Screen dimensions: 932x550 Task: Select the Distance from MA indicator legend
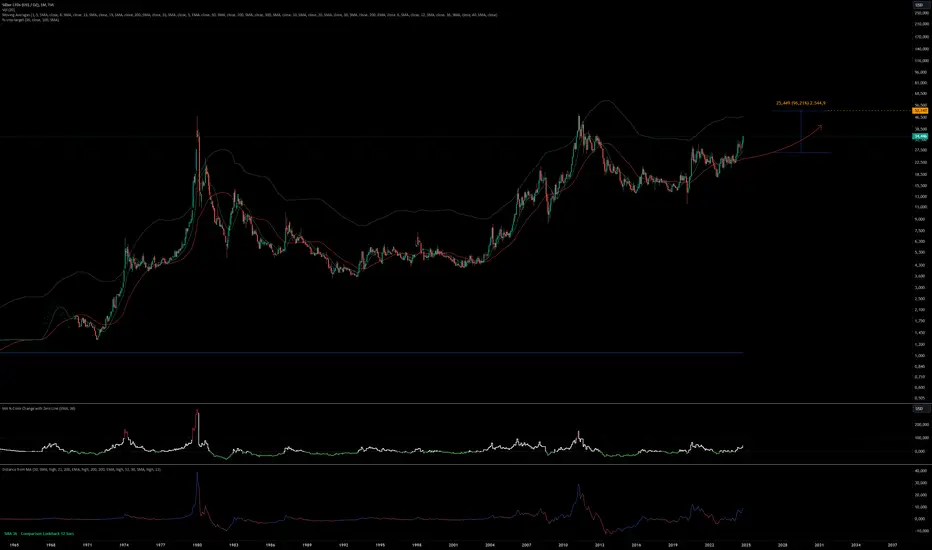81,469
